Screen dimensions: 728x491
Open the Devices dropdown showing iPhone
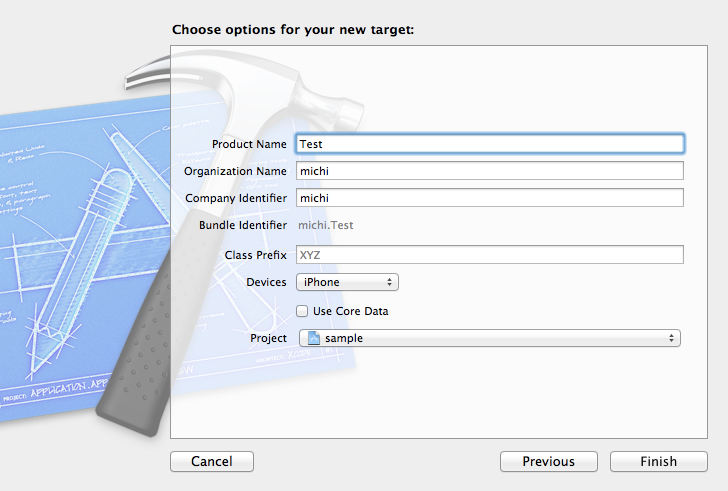click(347, 282)
